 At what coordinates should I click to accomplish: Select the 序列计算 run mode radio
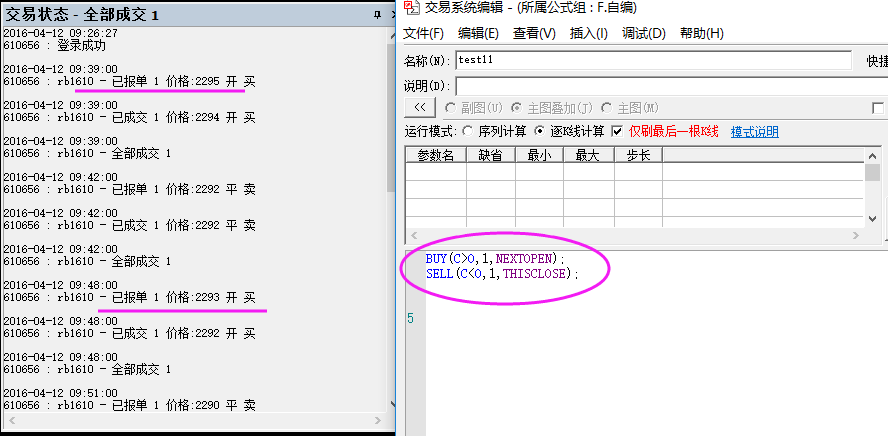point(467,132)
